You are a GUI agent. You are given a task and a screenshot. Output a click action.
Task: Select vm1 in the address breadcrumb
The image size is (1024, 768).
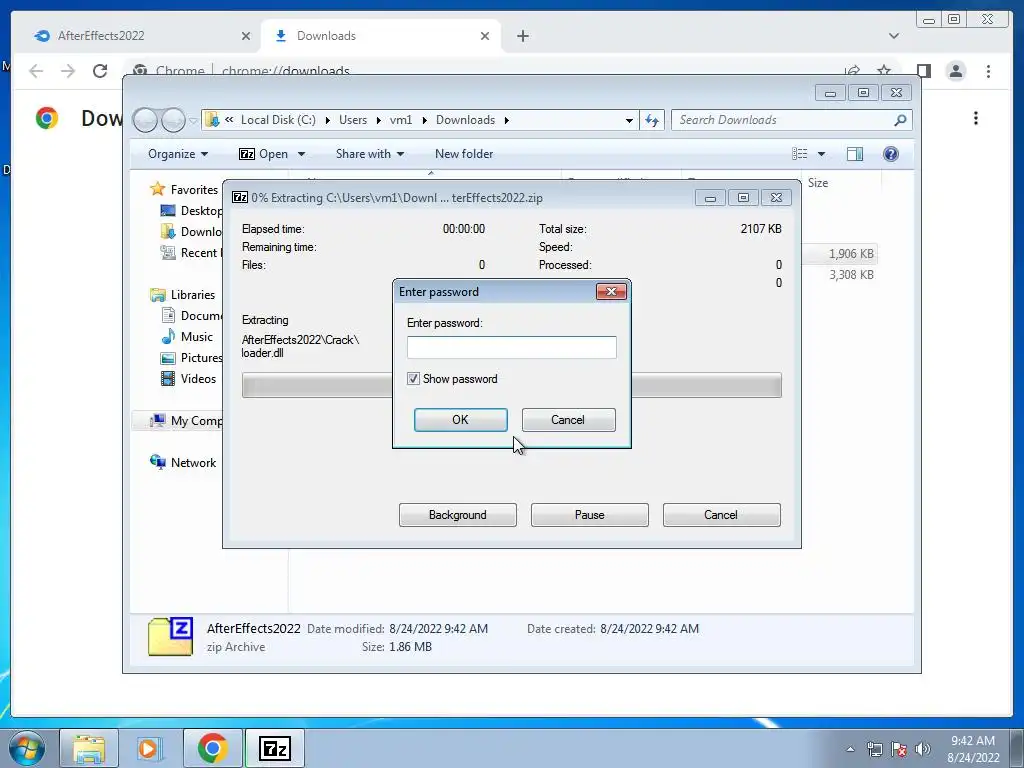[x=401, y=120]
